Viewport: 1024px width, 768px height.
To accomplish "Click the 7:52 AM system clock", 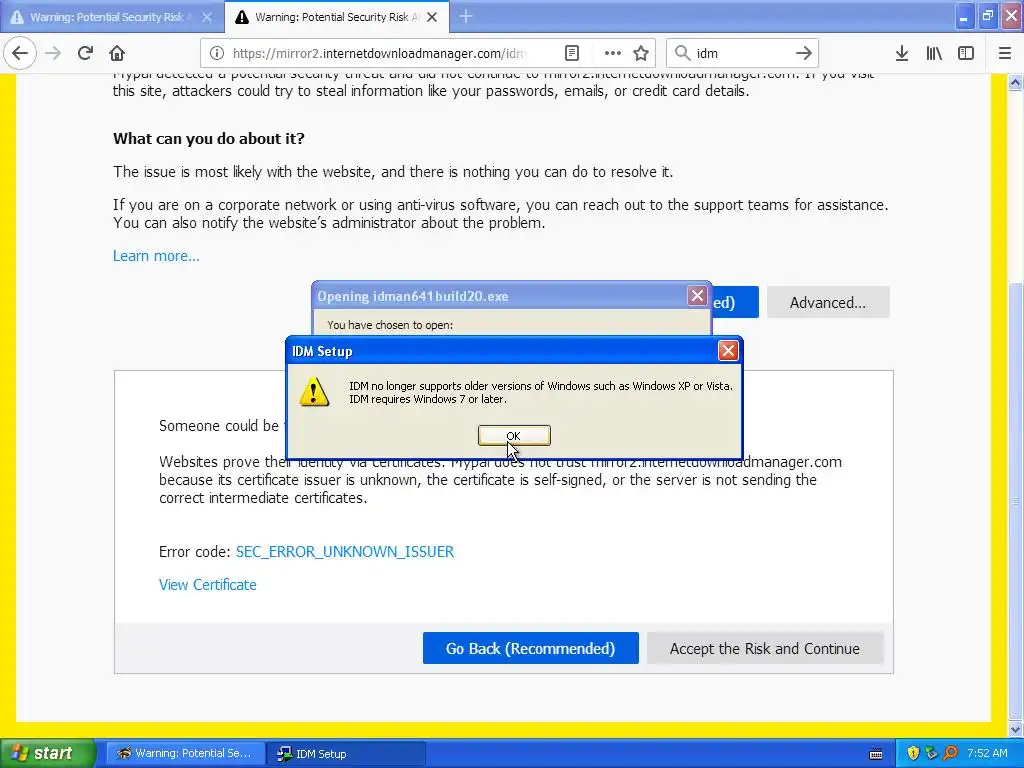I will point(987,753).
